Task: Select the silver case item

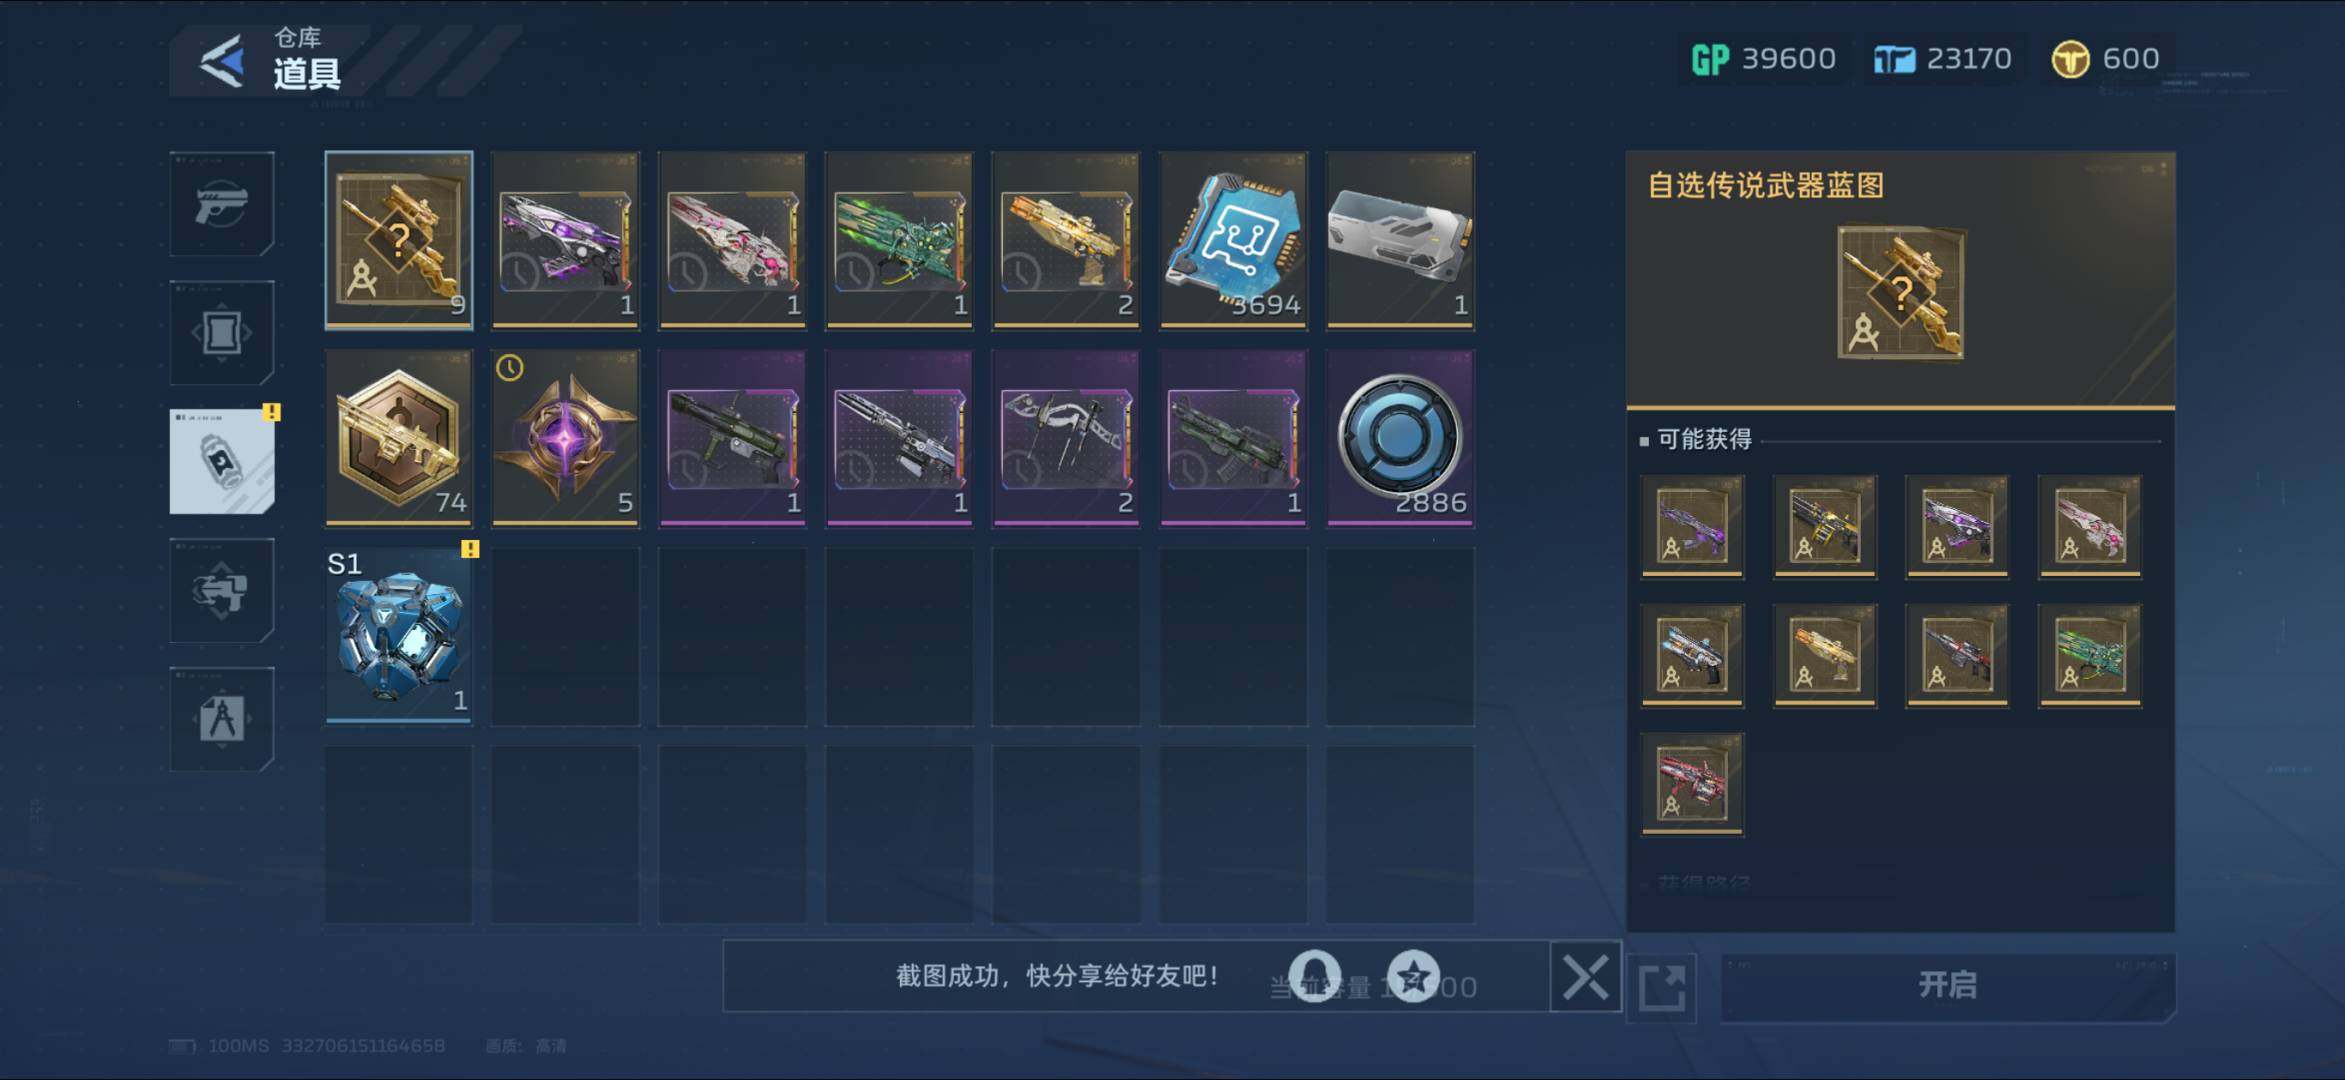Action: (1400, 241)
